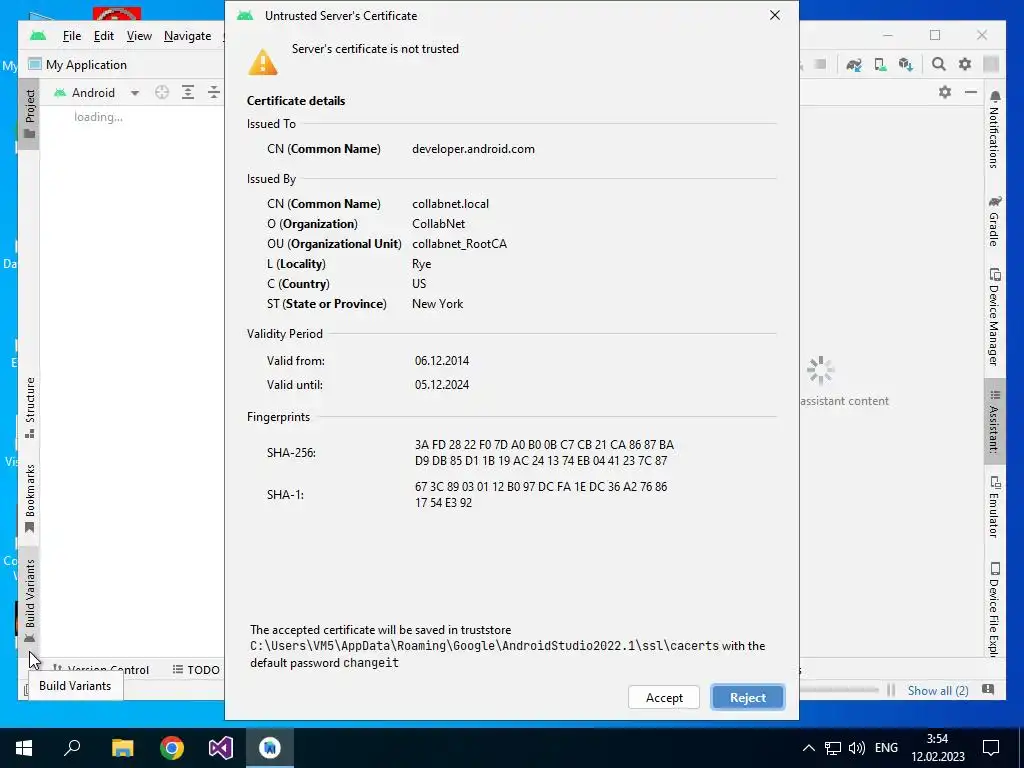
Task: Switch the ENG input language indicator
Action: (886, 748)
